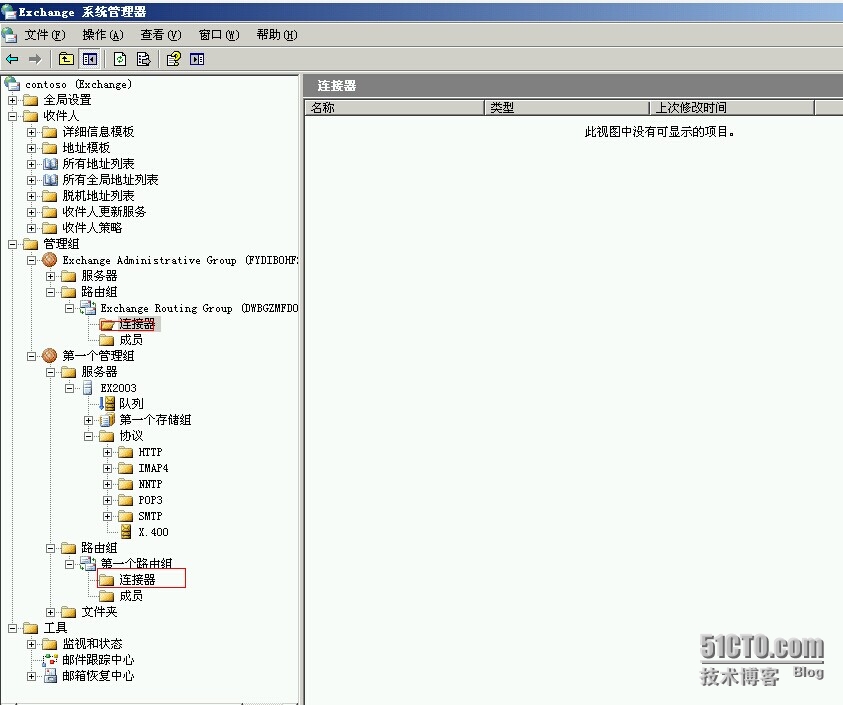The image size is (843, 705).
Task: Collapse the 管理组 node
Action: click(12, 244)
